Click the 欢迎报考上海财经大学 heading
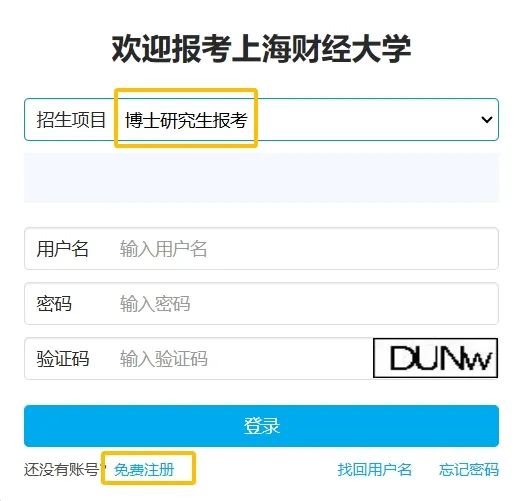The image size is (521, 501). (x=261, y=49)
